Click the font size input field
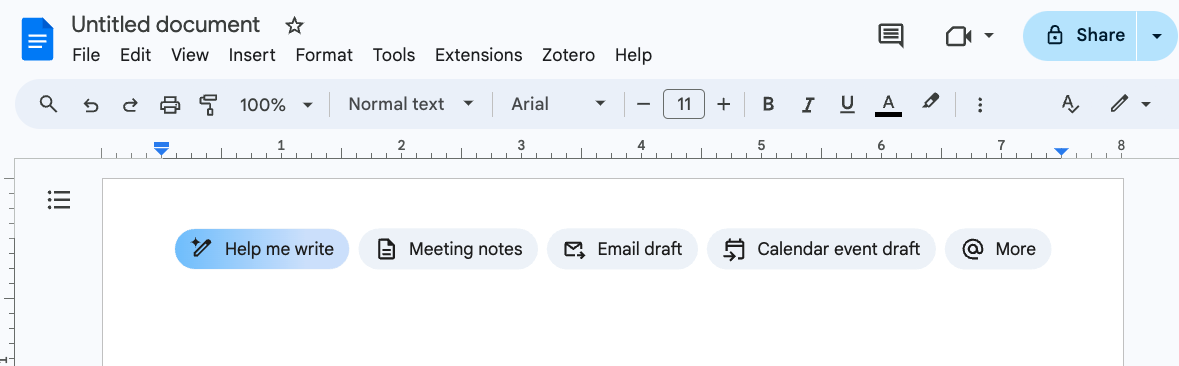Screen dimensions: 1179x366 click(x=683, y=104)
